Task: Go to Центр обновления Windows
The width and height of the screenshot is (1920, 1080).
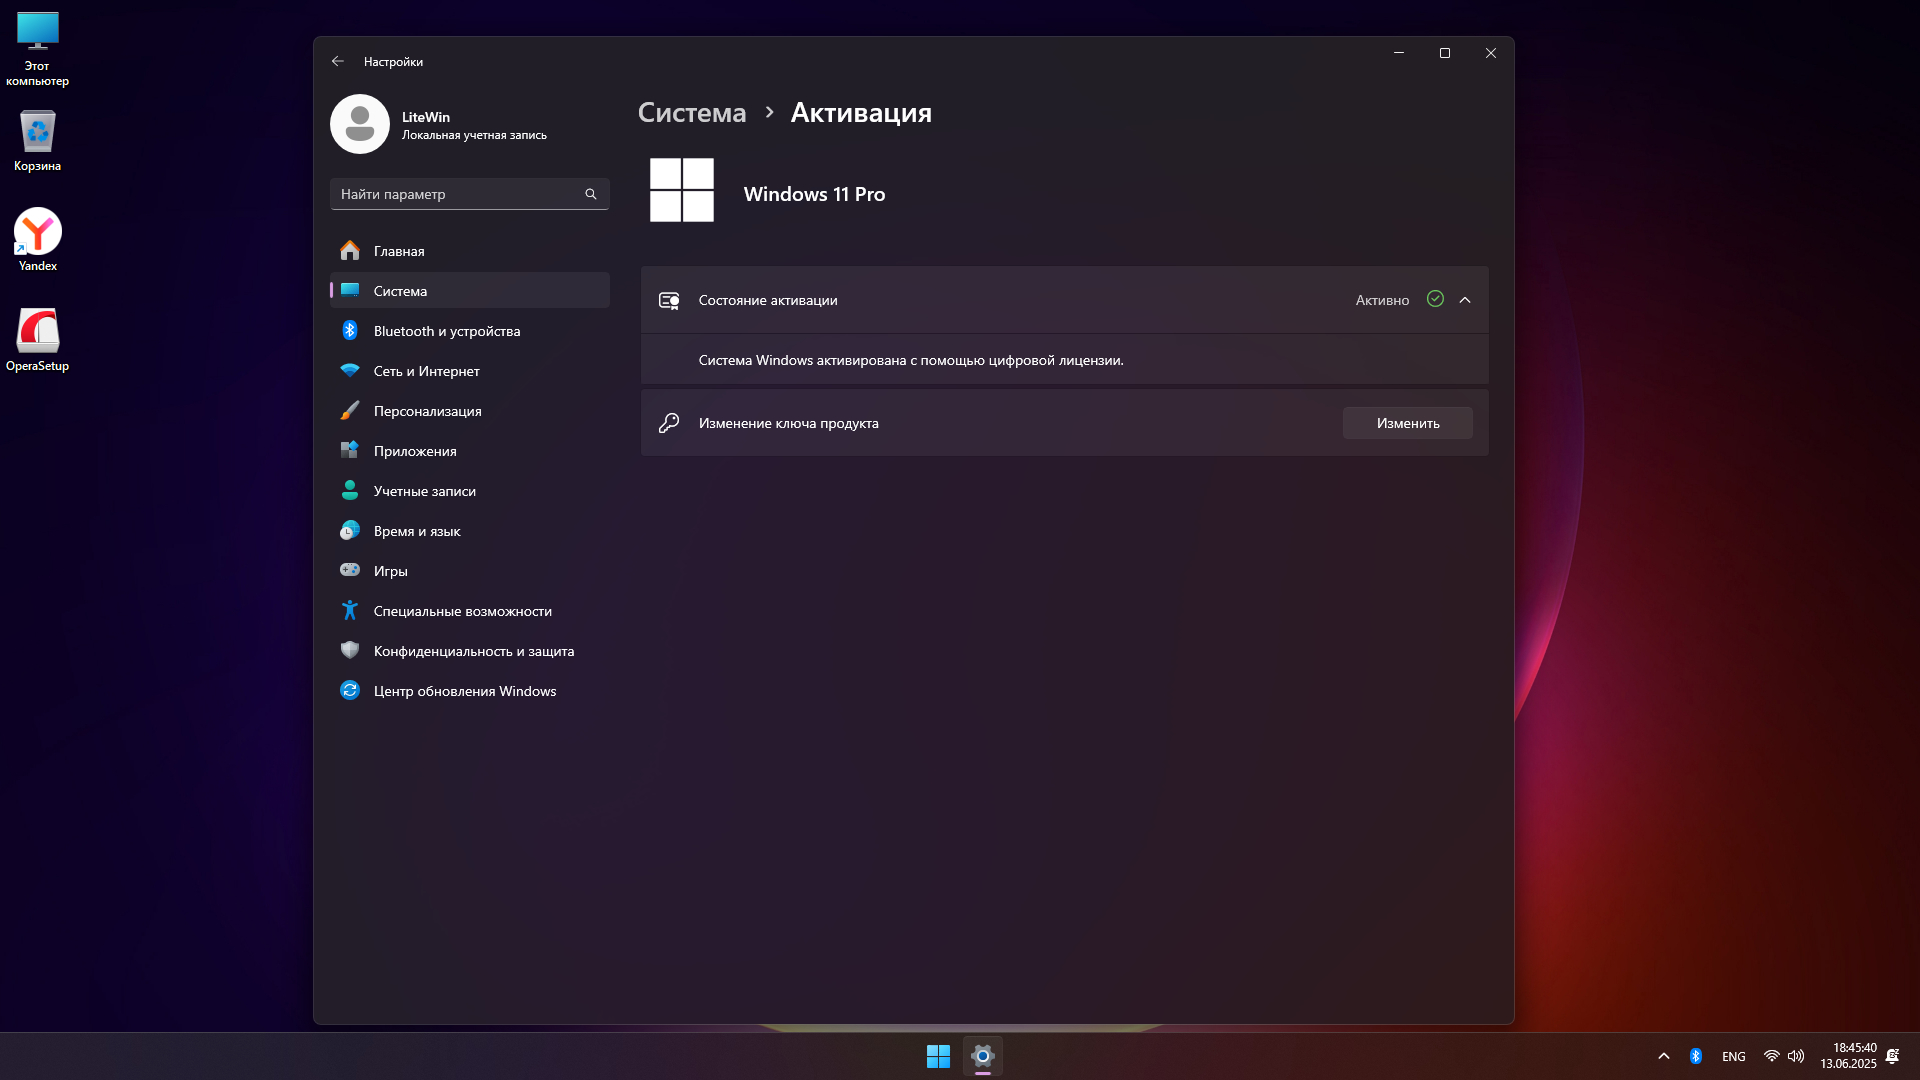Action: click(x=464, y=691)
